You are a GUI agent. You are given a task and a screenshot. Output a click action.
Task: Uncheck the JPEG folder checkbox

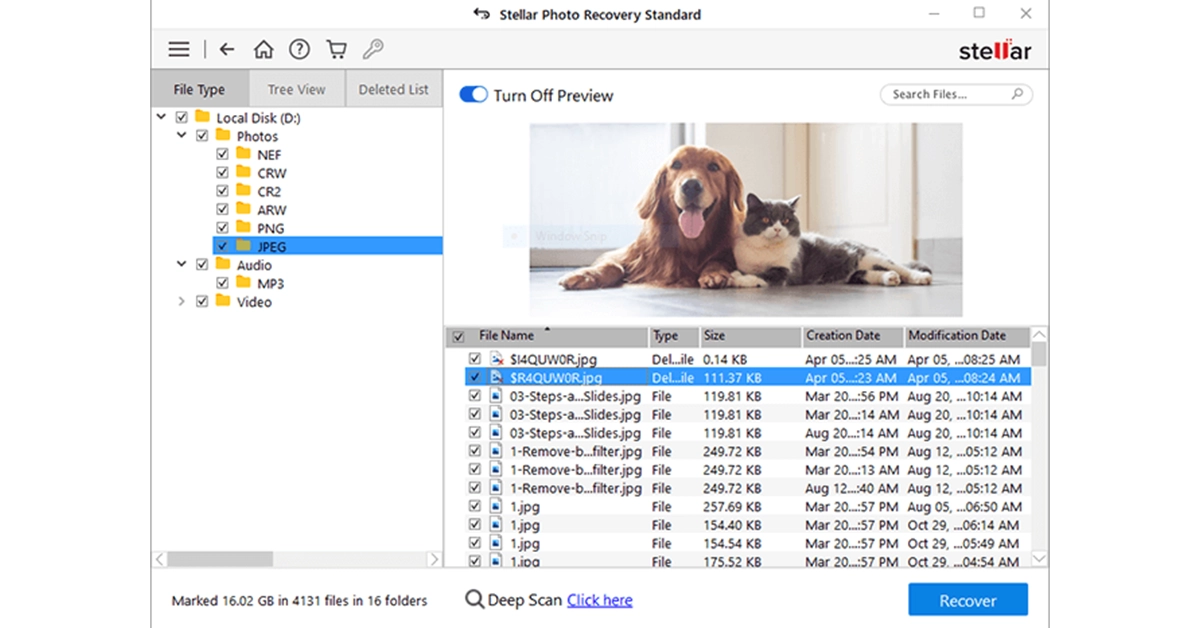[x=222, y=246]
